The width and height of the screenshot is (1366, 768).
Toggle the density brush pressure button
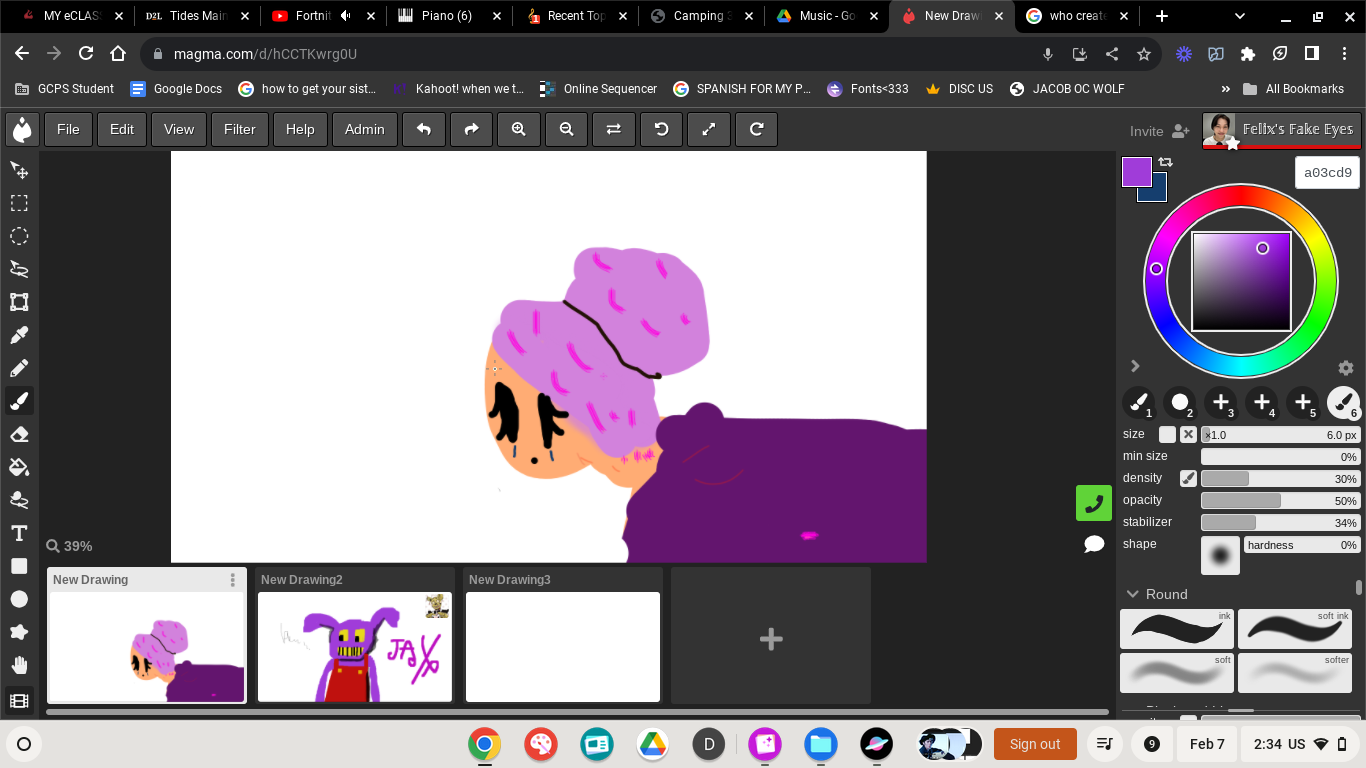coord(1188,478)
